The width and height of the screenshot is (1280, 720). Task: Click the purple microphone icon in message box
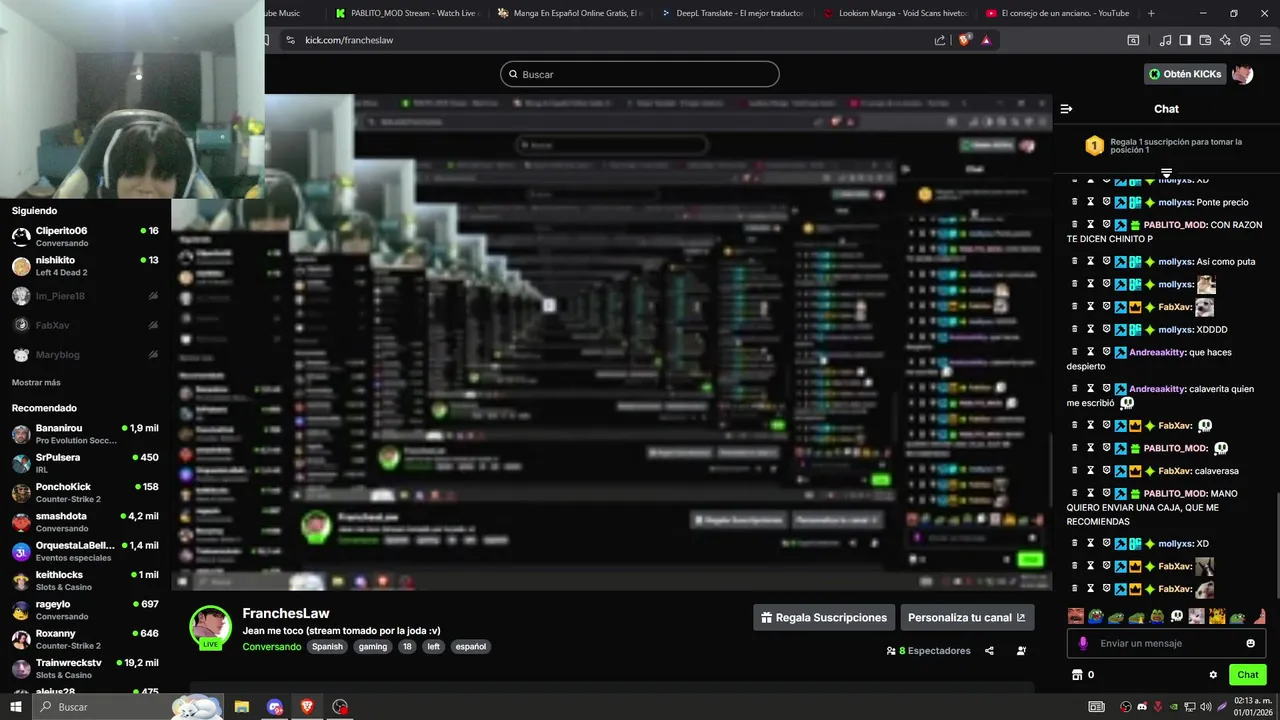1083,644
